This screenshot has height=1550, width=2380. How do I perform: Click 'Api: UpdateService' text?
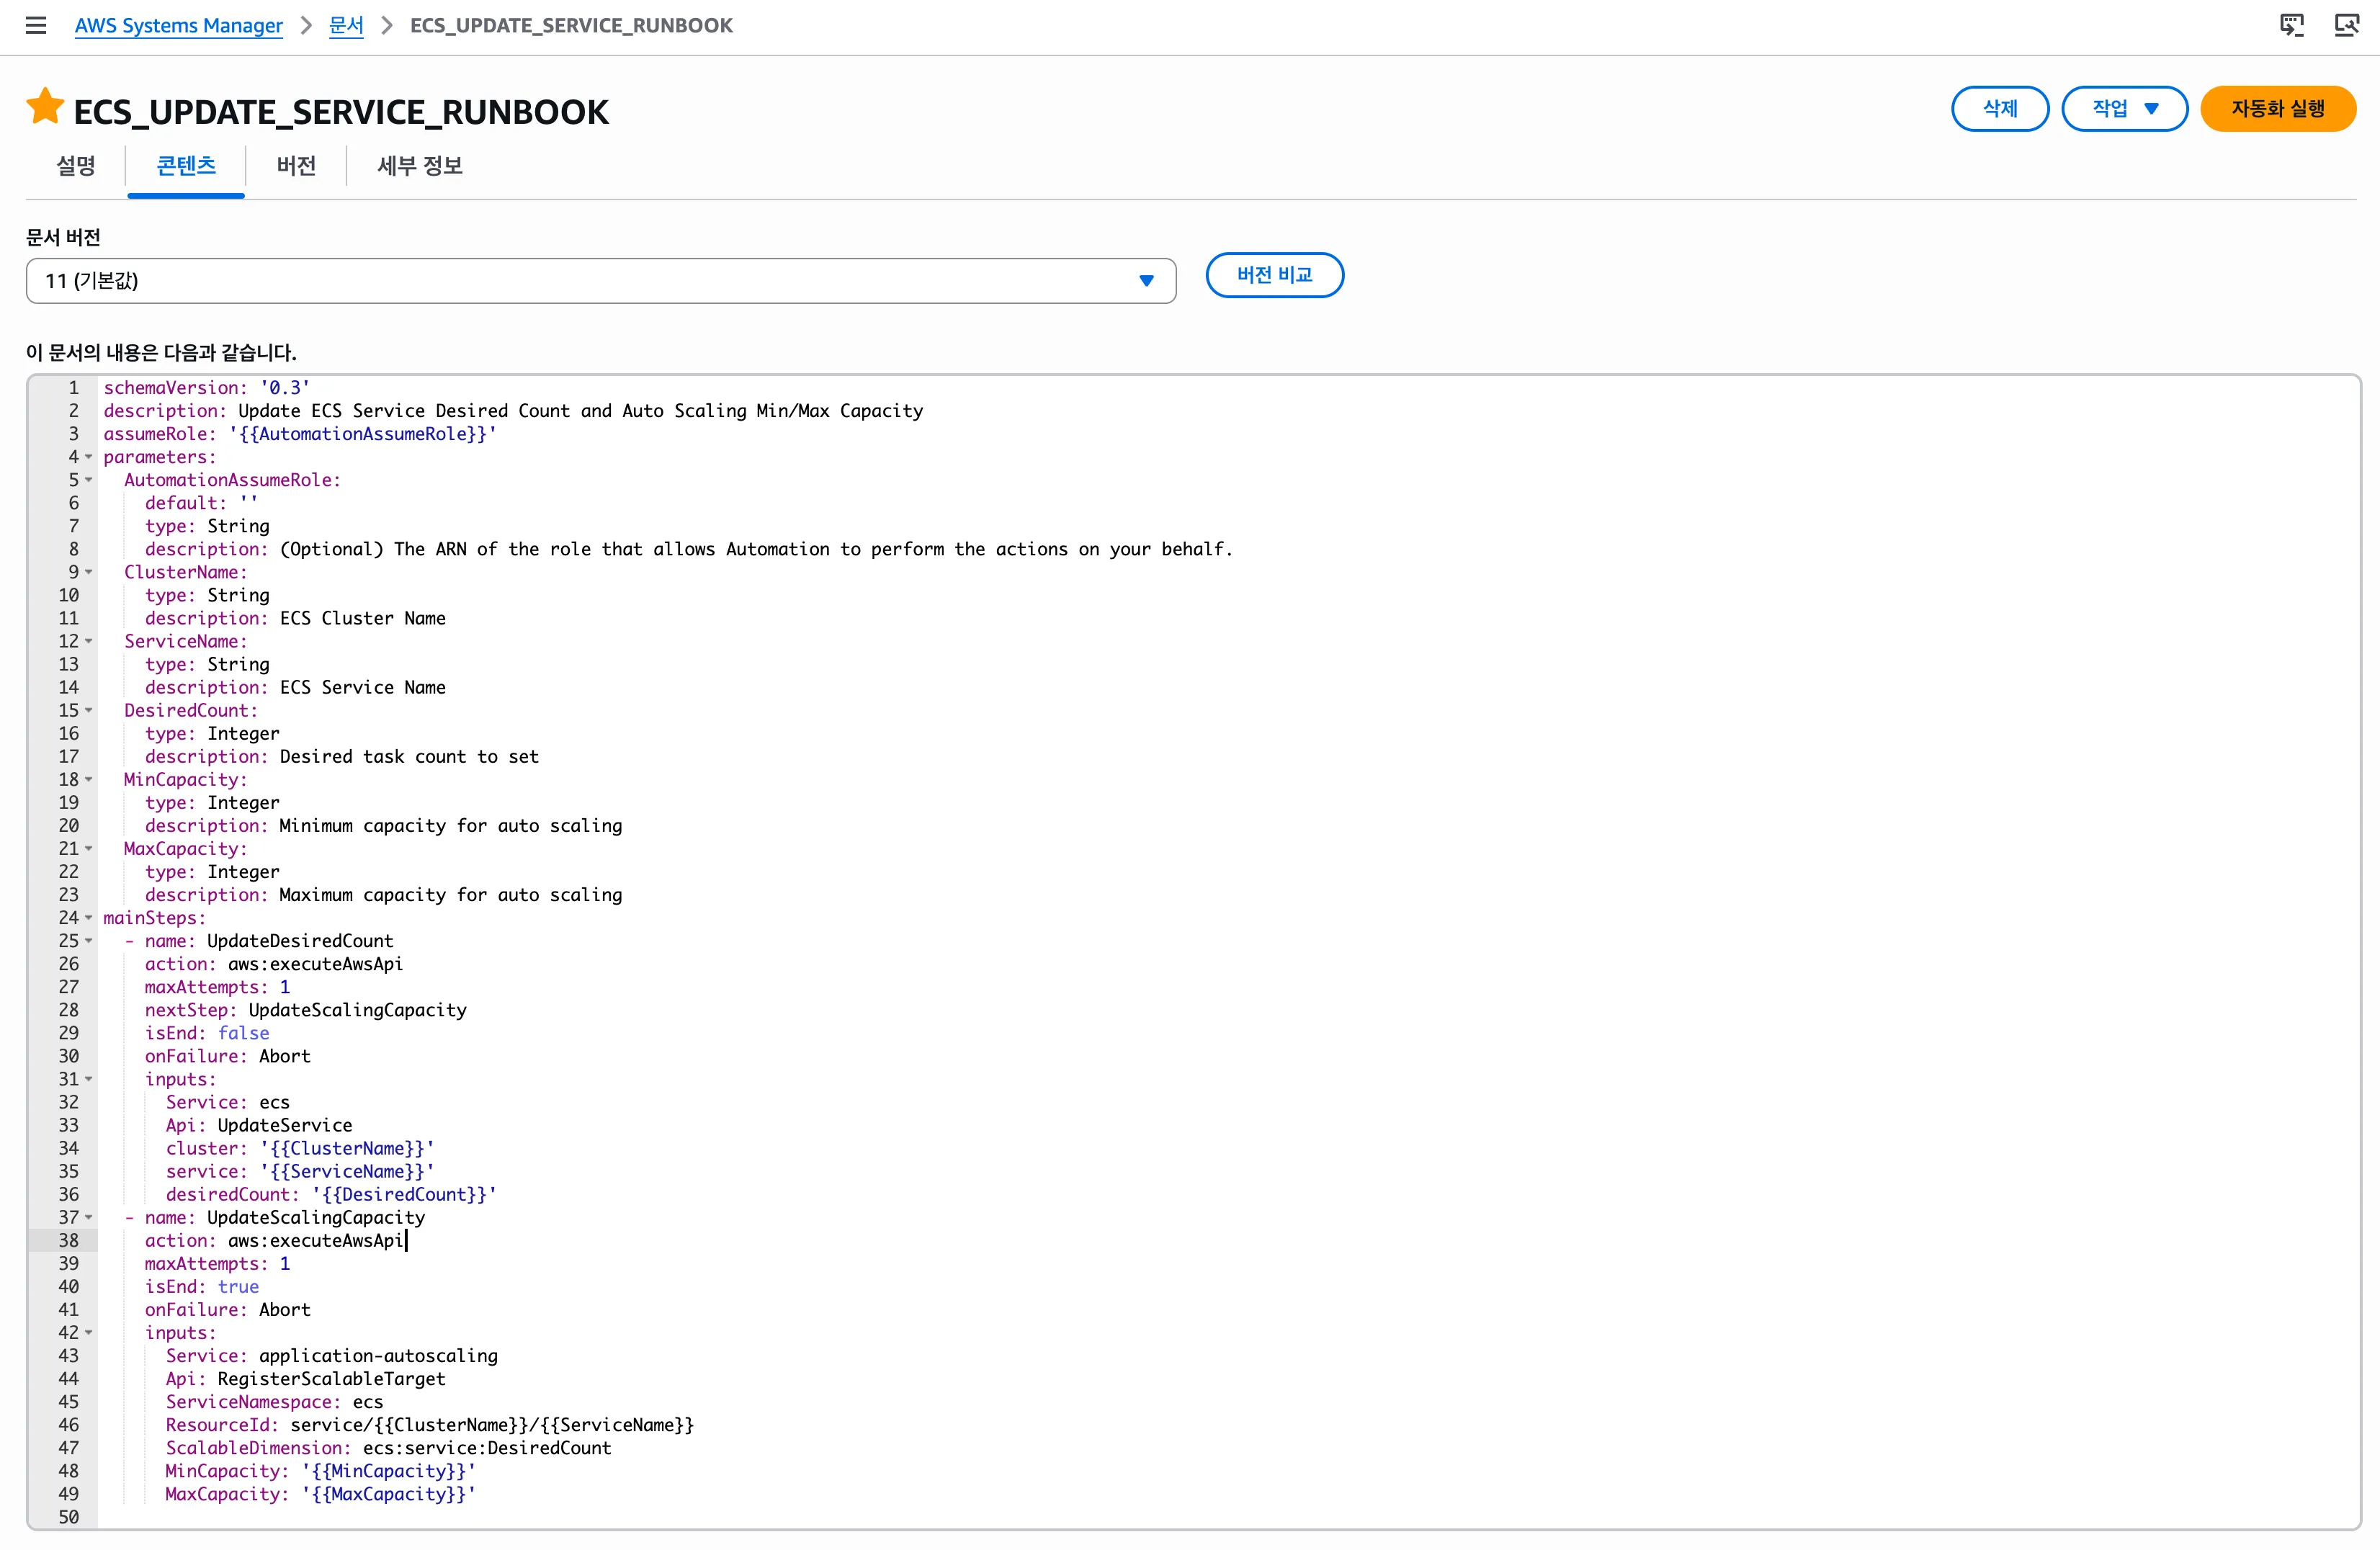[x=259, y=1125]
